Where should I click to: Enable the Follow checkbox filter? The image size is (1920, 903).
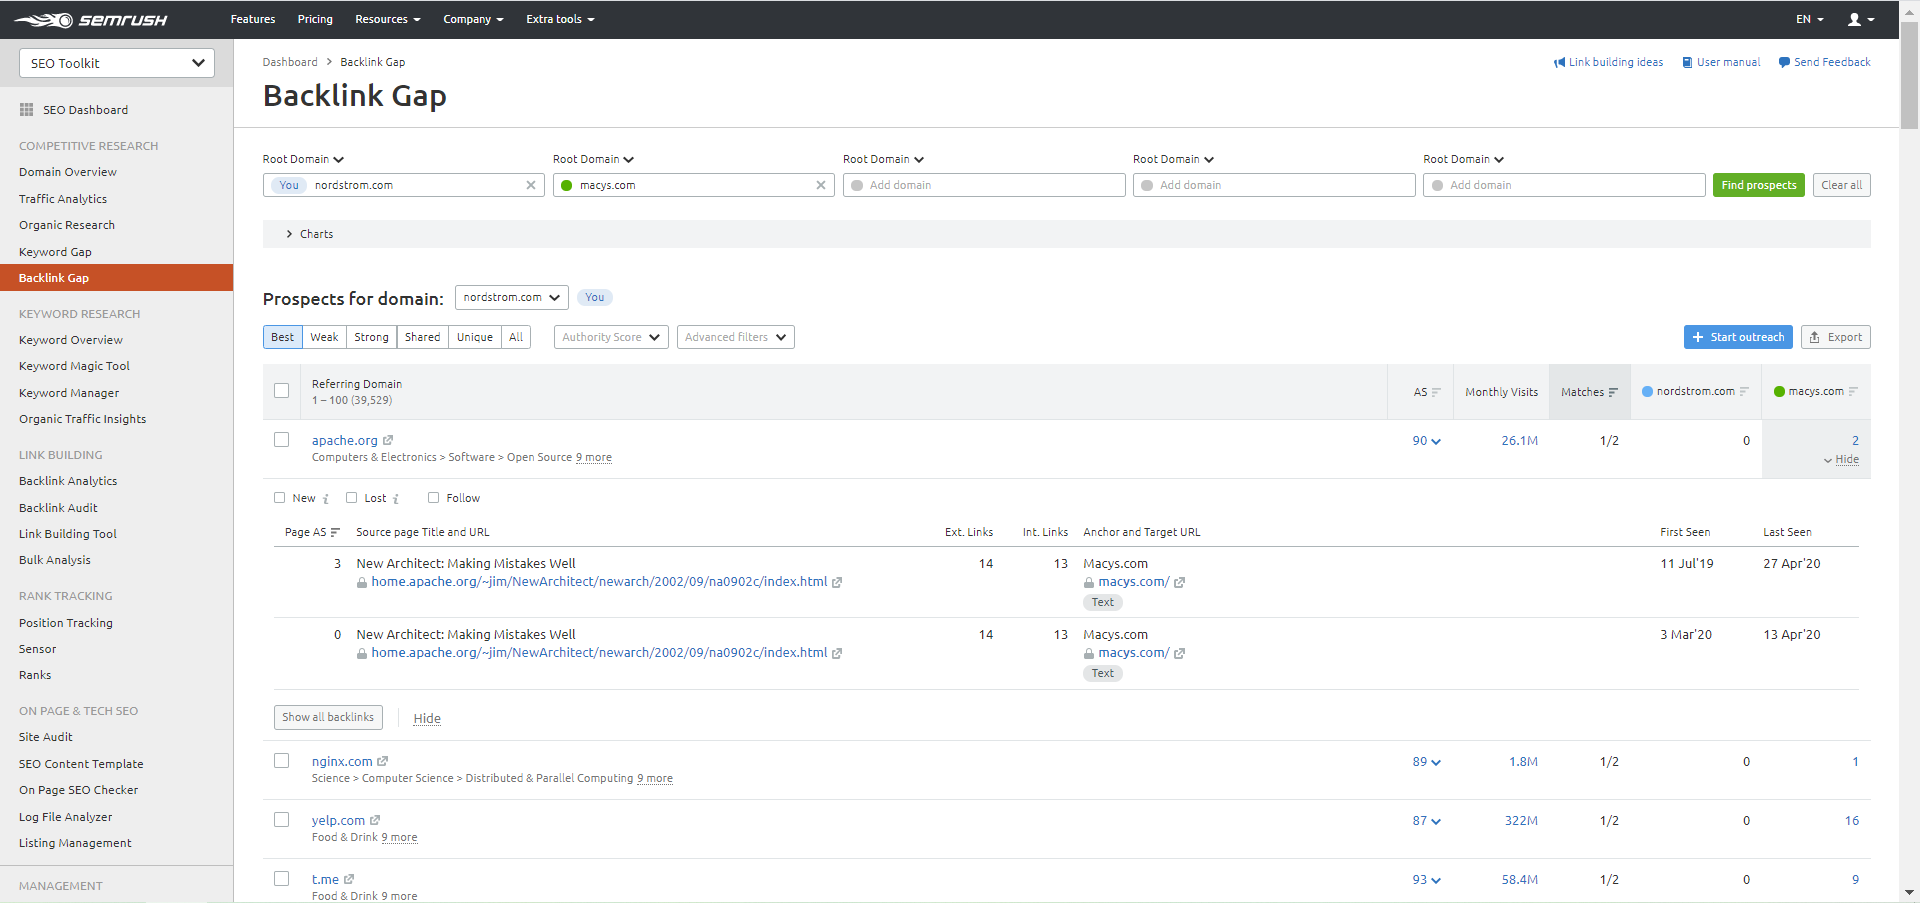(434, 498)
